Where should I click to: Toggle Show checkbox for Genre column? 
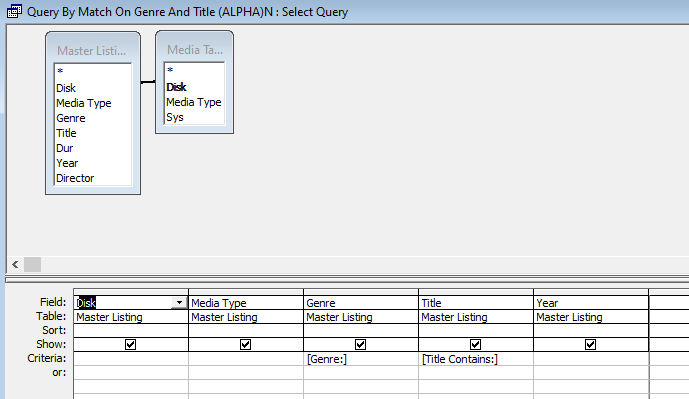pos(360,345)
